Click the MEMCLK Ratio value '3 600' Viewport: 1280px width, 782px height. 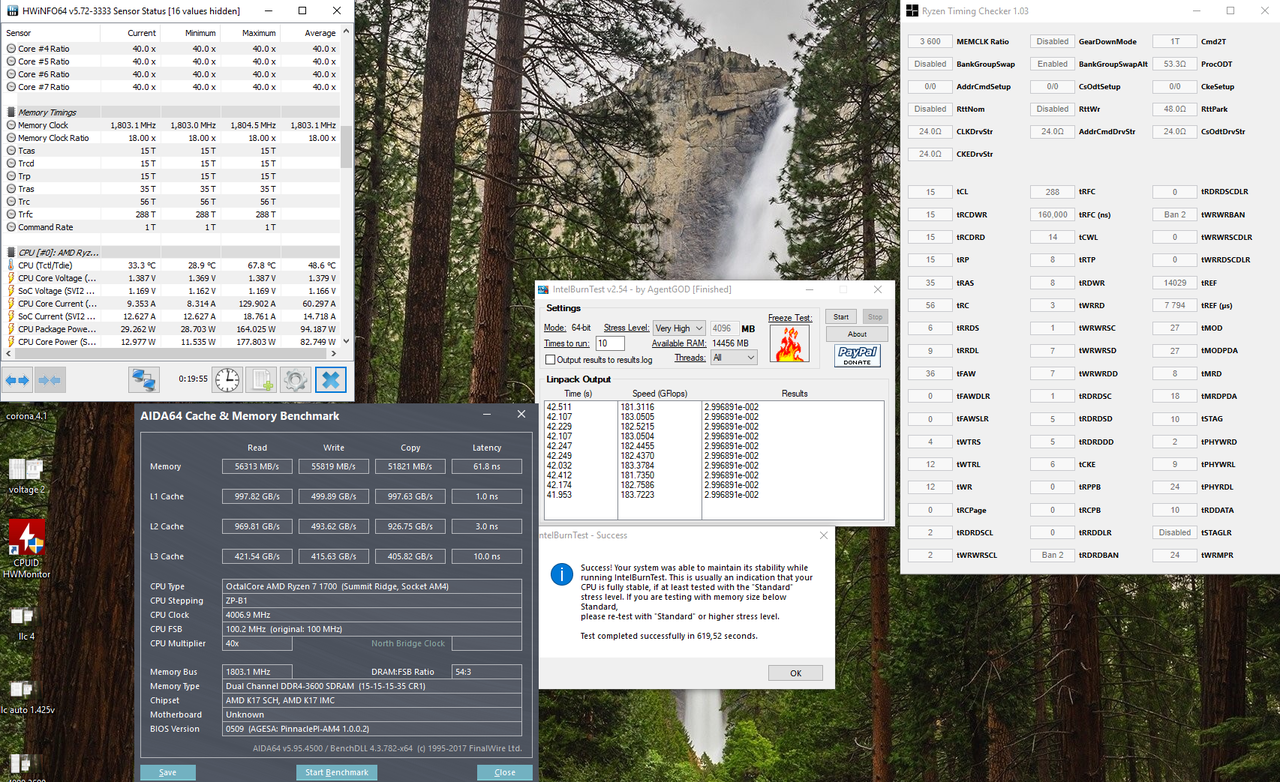(x=930, y=42)
